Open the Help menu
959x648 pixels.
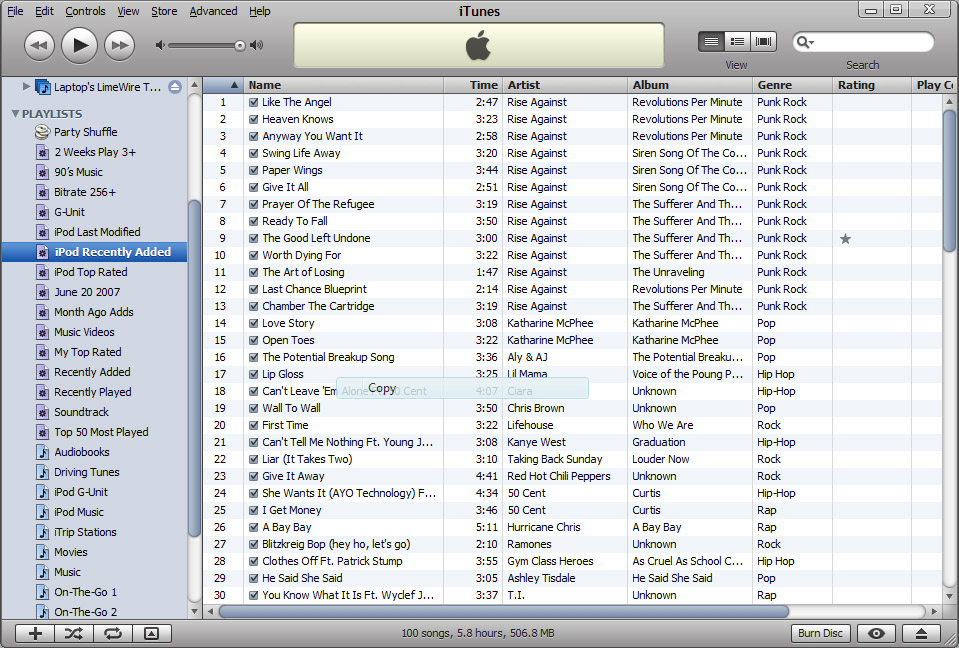pyautogui.click(x=259, y=11)
